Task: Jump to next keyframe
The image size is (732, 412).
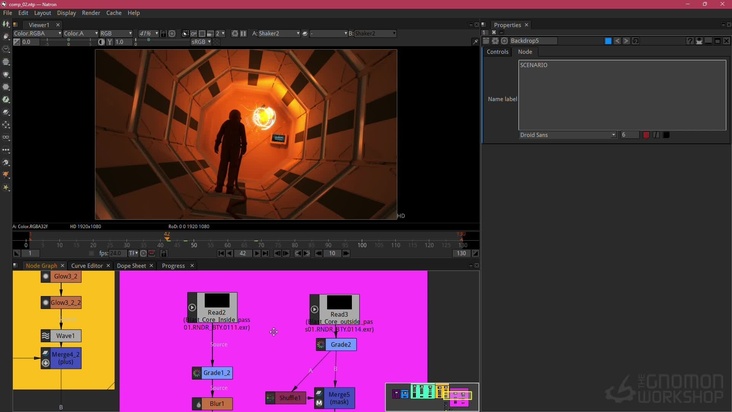Action: (306, 253)
